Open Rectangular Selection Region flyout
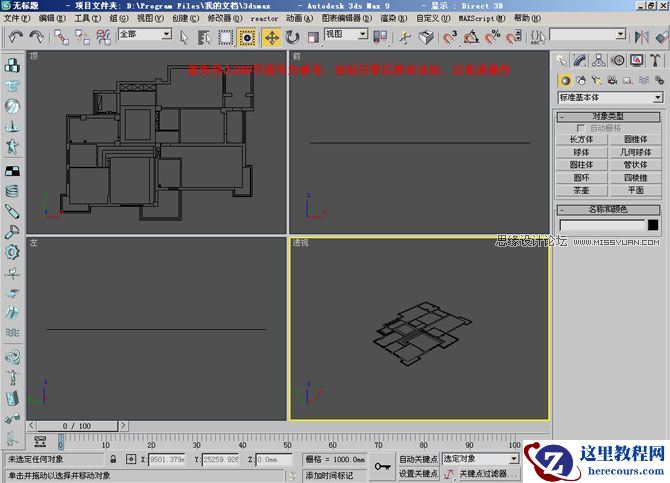This screenshot has width=670, height=483. [x=226, y=38]
